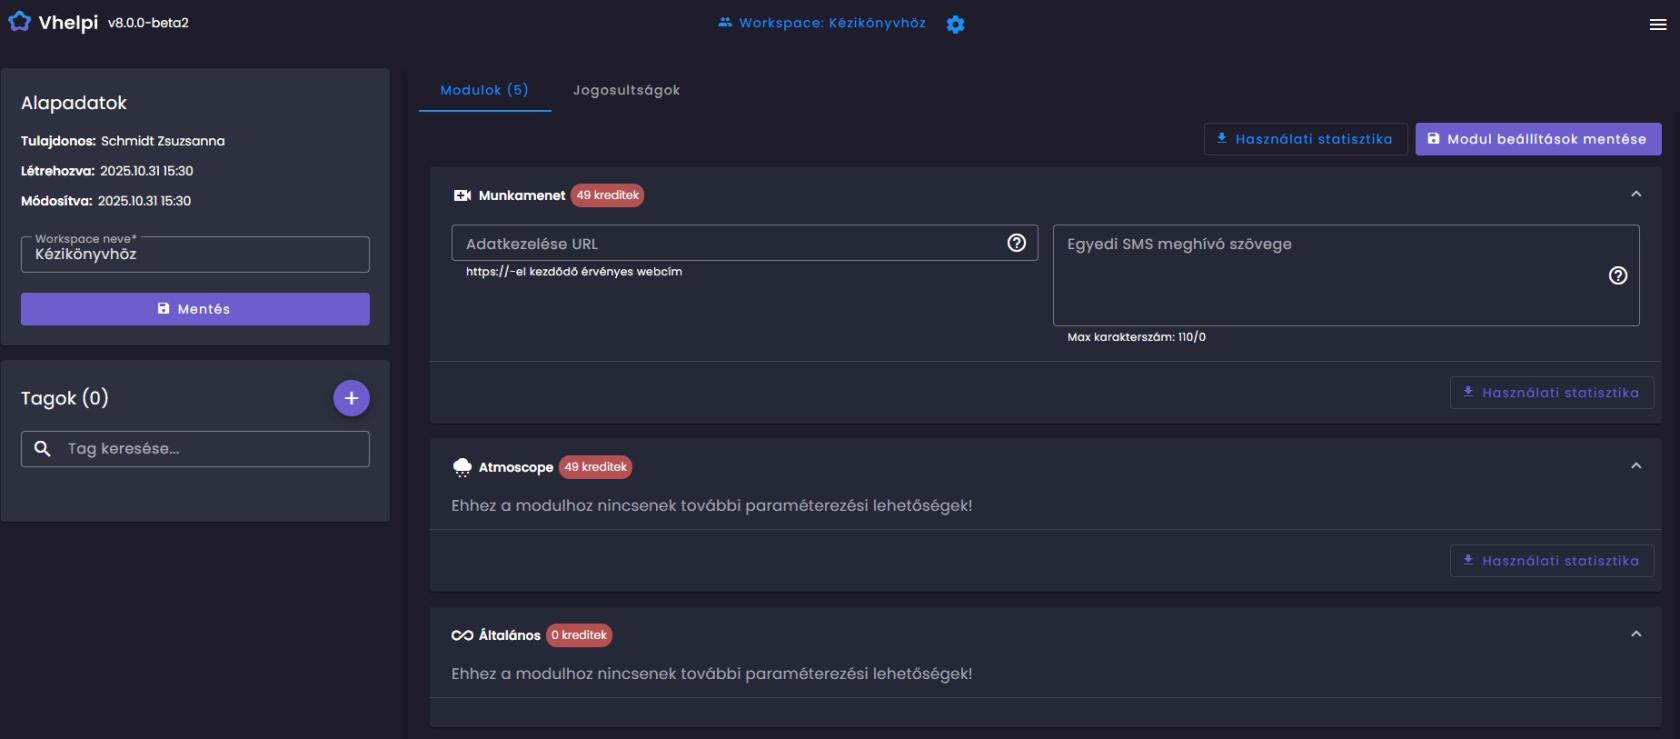The height and width of the screenshot is (739, 1680).
Task: Click the Vhelpi logo icon
Action: pos(19,22)
